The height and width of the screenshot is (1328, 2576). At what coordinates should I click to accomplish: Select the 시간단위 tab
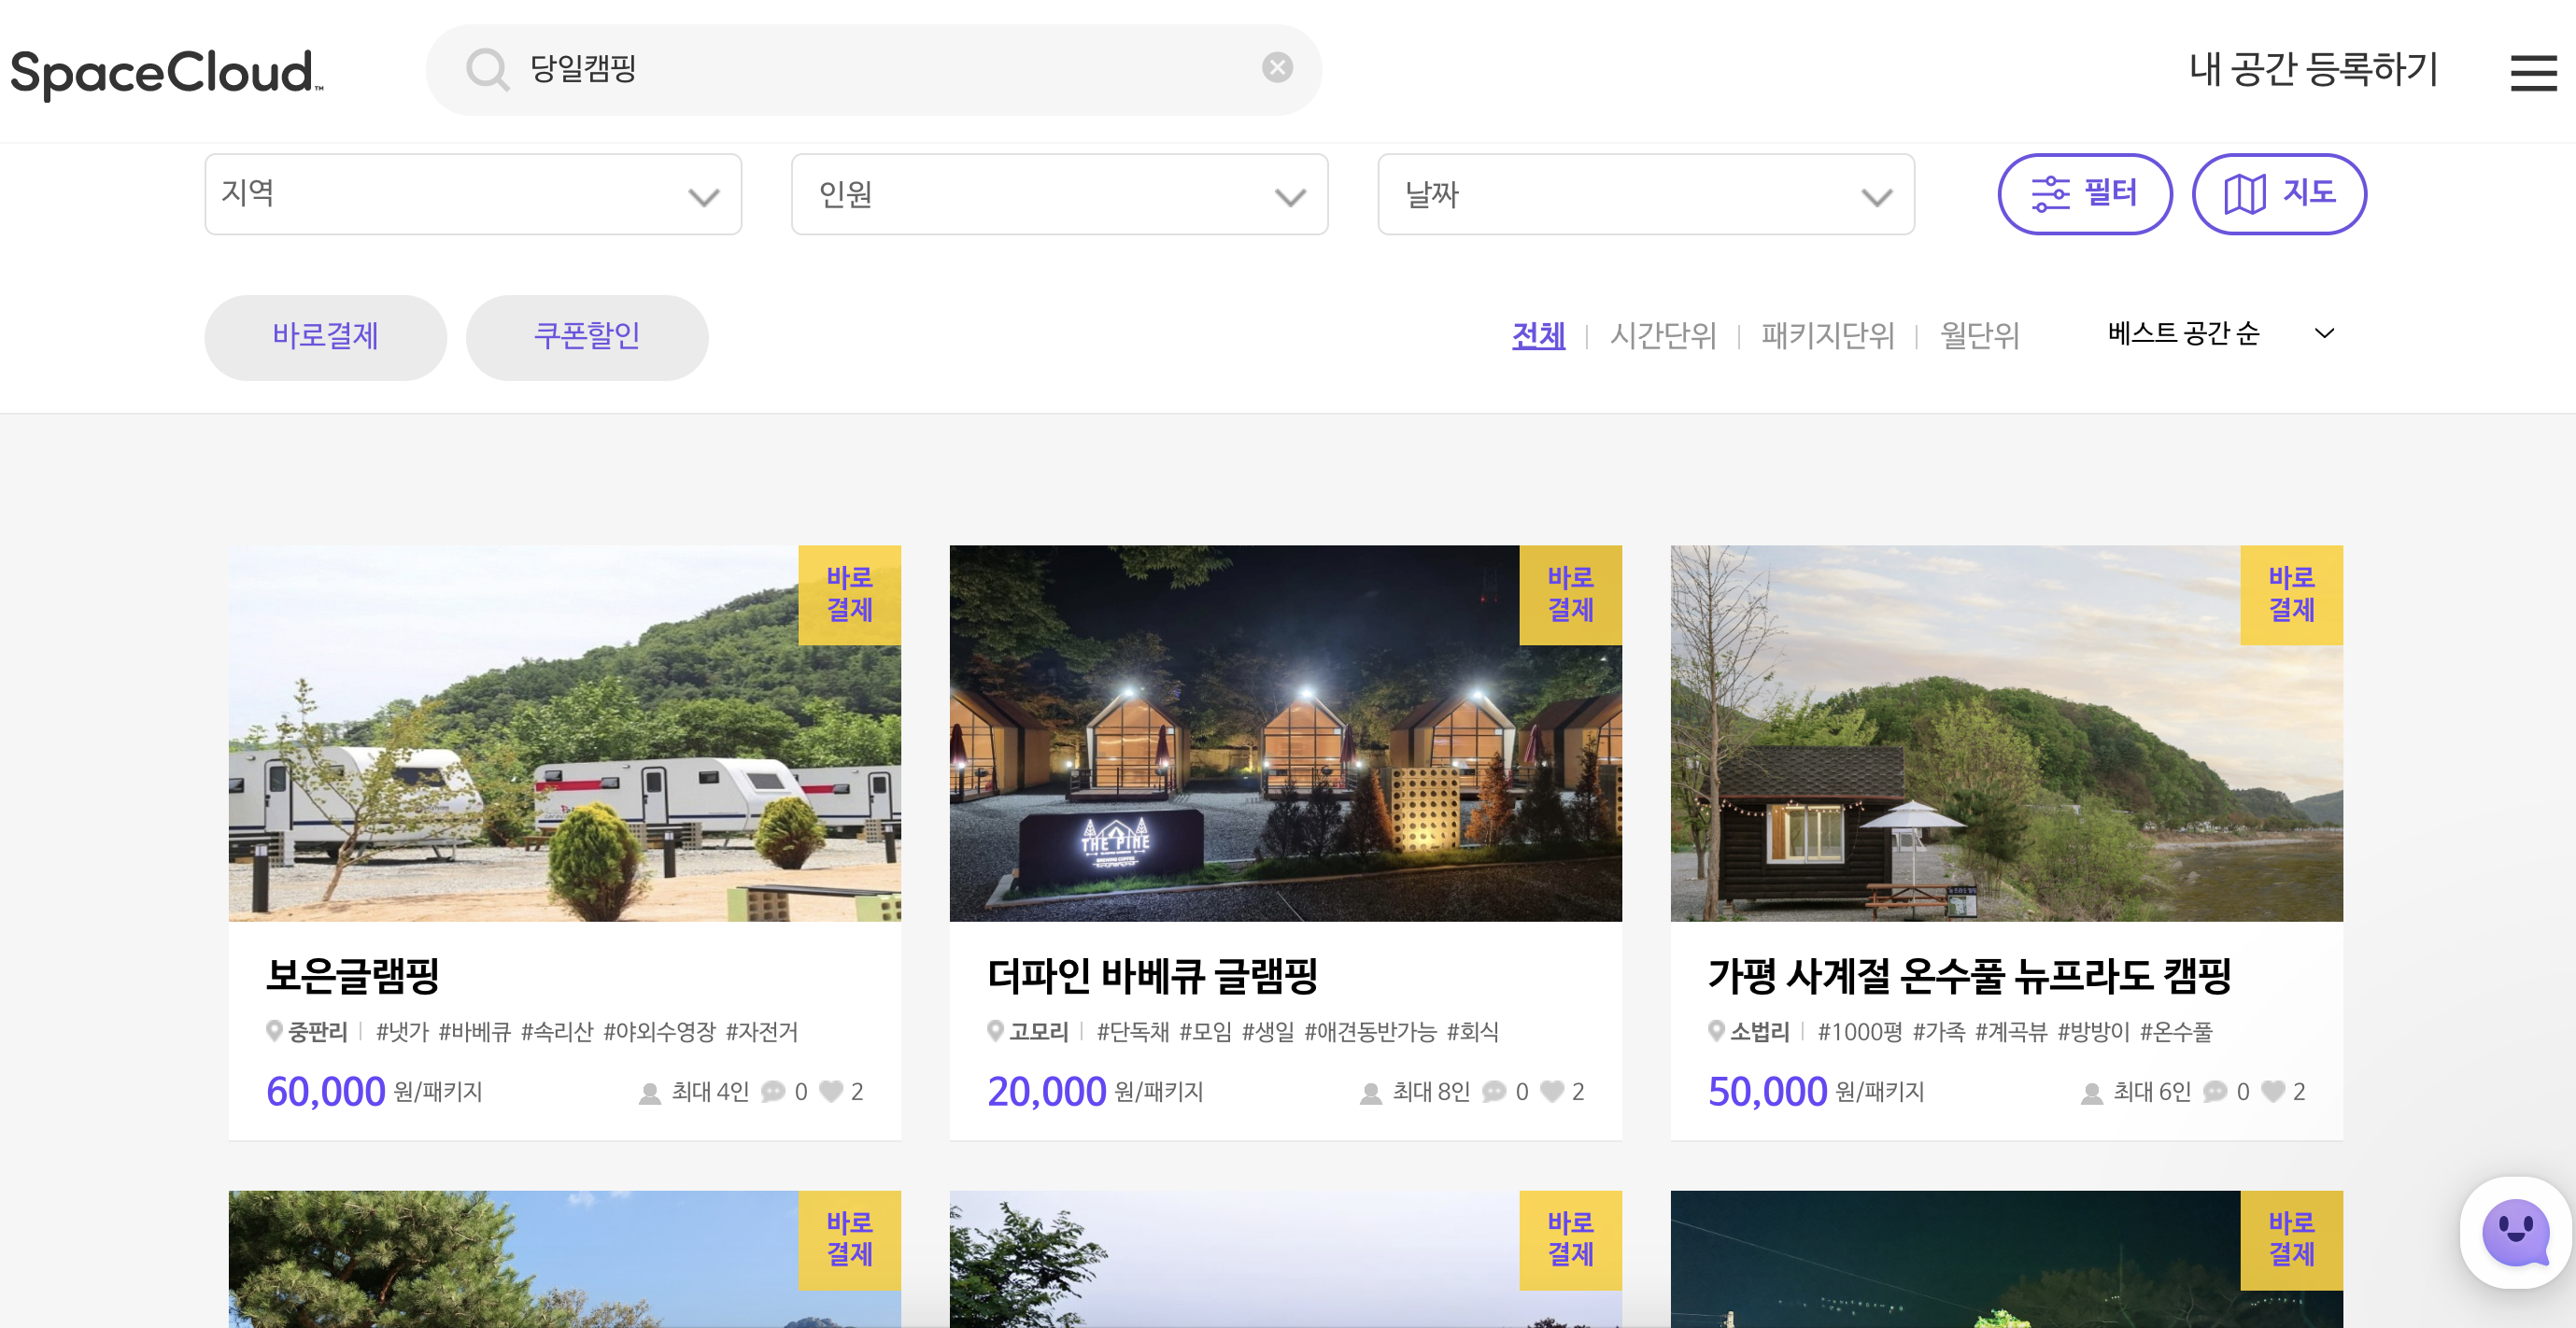pyautogui.click(x=1663, y=335)
